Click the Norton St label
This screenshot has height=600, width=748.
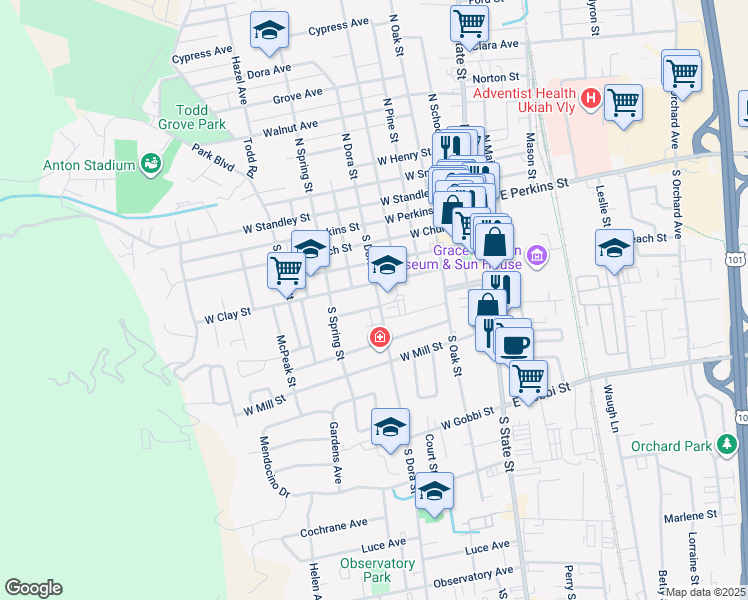[496, 78]
